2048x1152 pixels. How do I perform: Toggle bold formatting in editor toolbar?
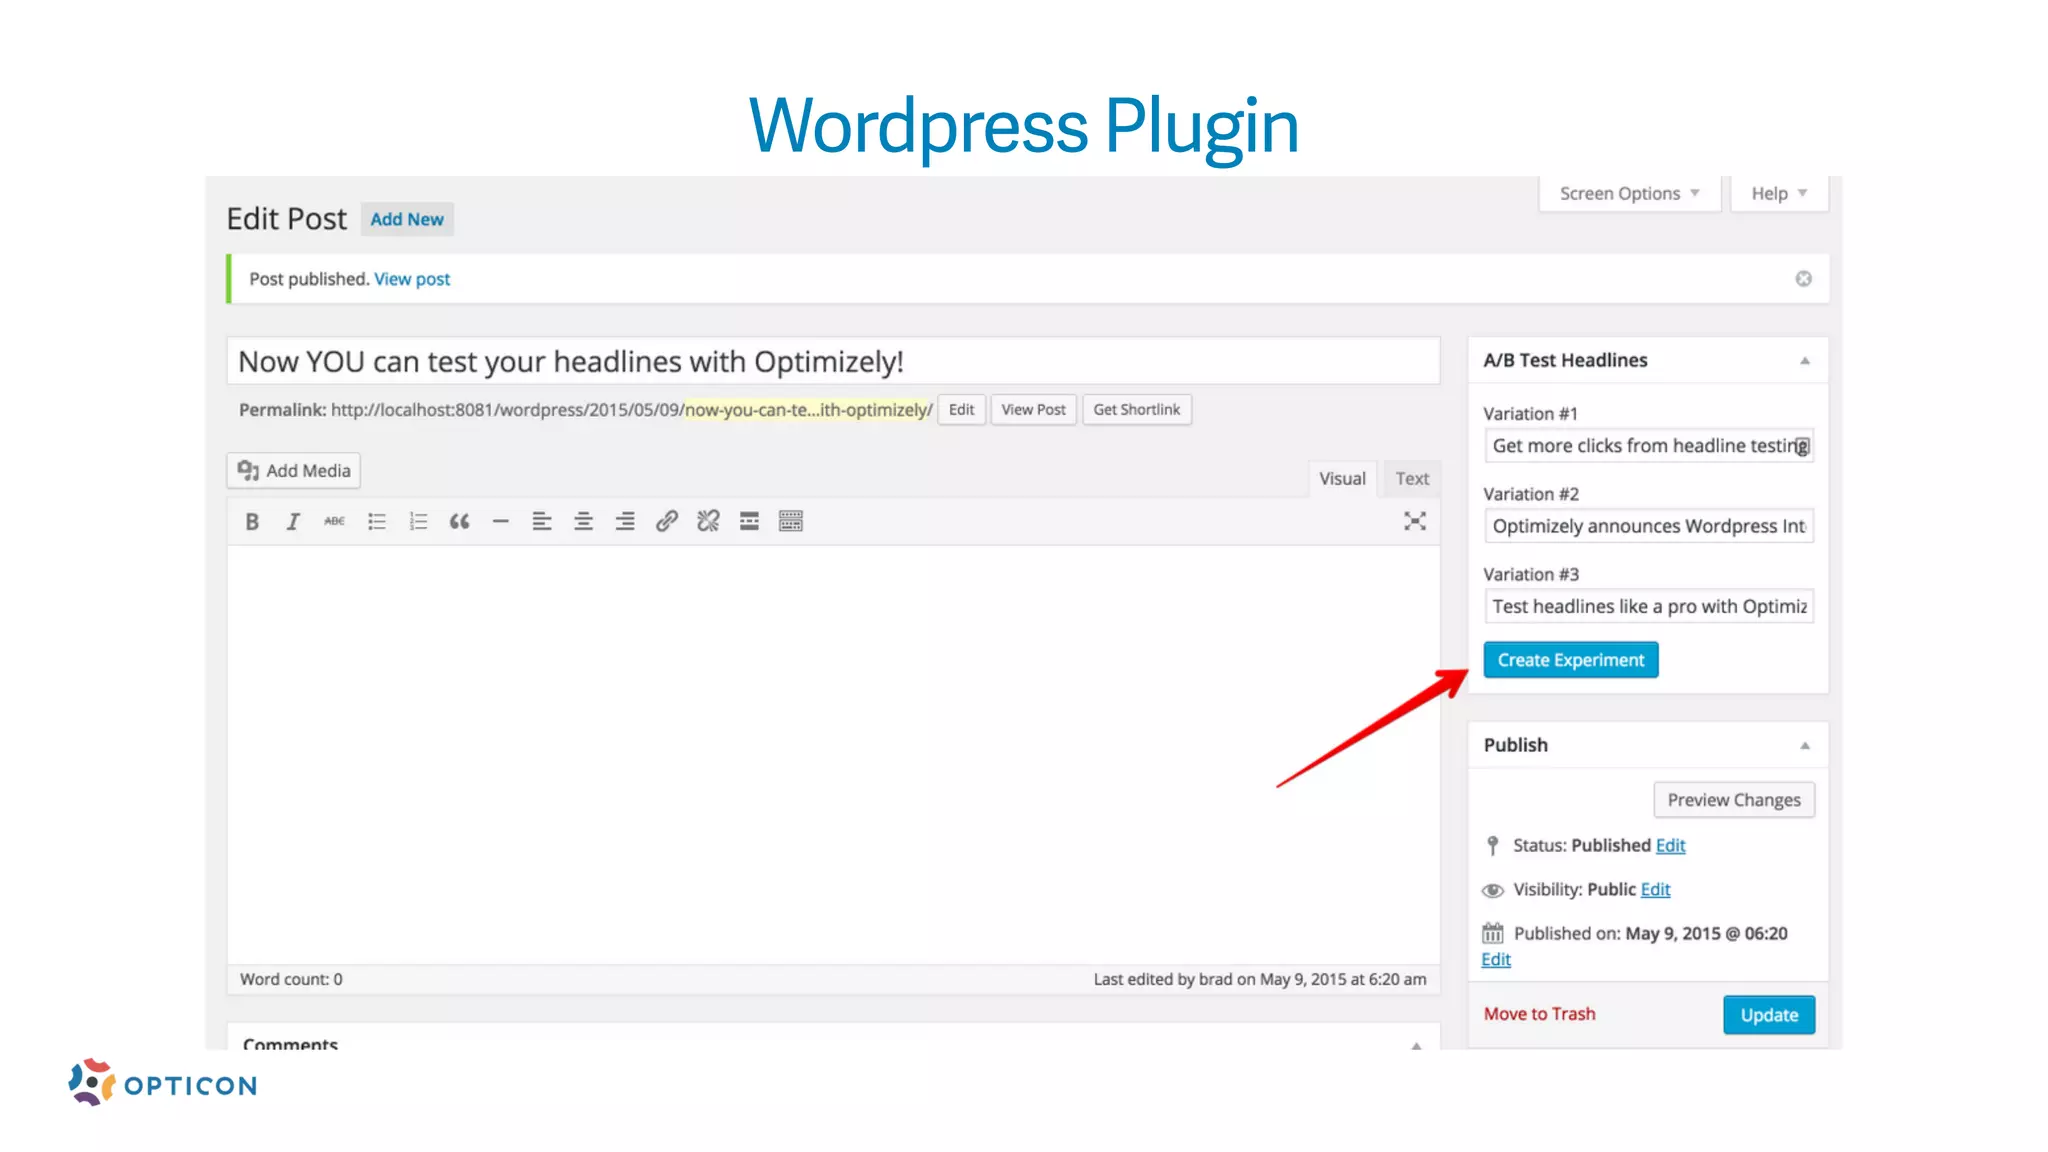[x=252, y=521]
